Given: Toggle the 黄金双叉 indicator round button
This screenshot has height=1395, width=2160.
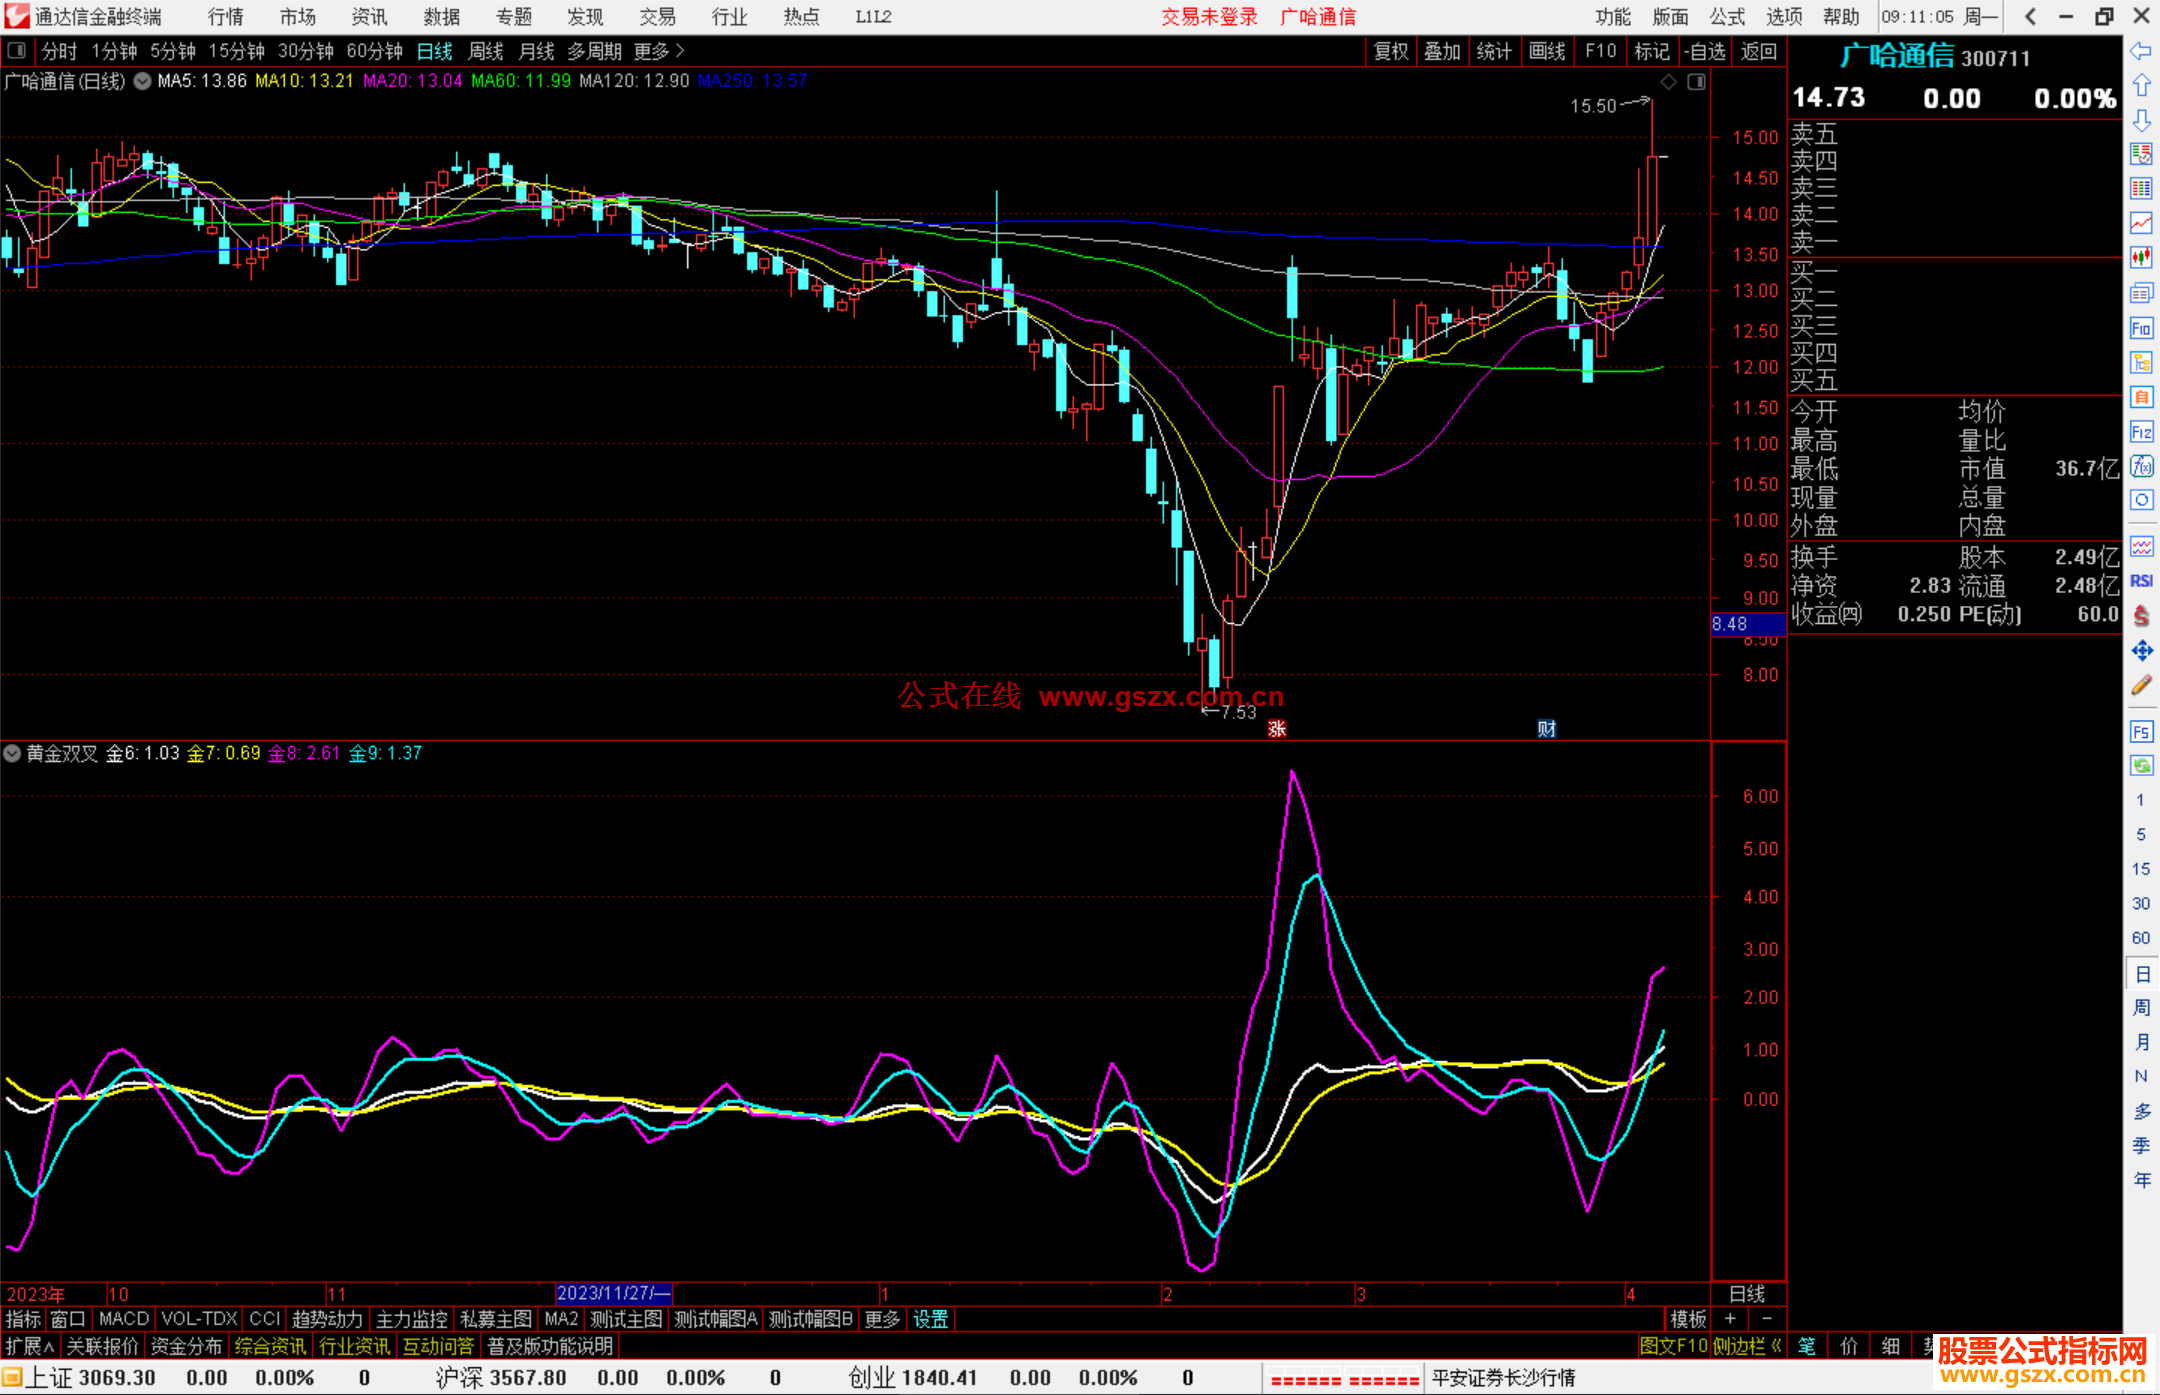Looking at the screenshot, I should [x=12, y=753].
